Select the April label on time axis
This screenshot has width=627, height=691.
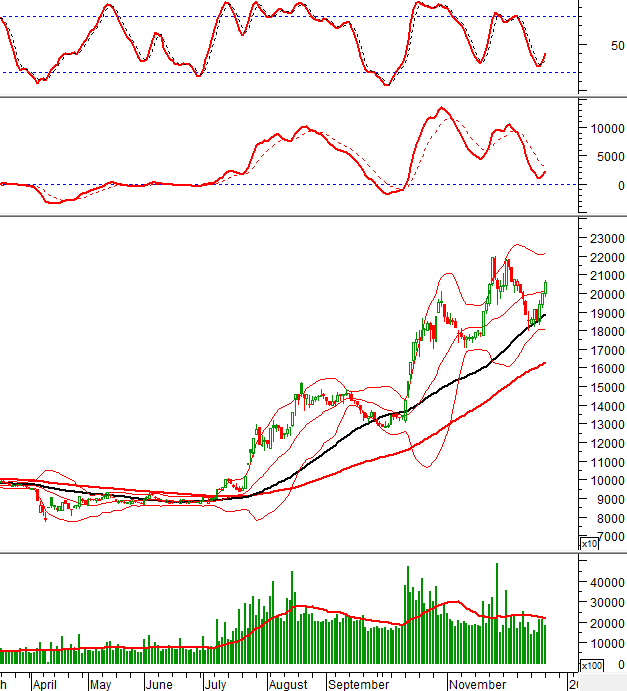(x=44, y=685)
